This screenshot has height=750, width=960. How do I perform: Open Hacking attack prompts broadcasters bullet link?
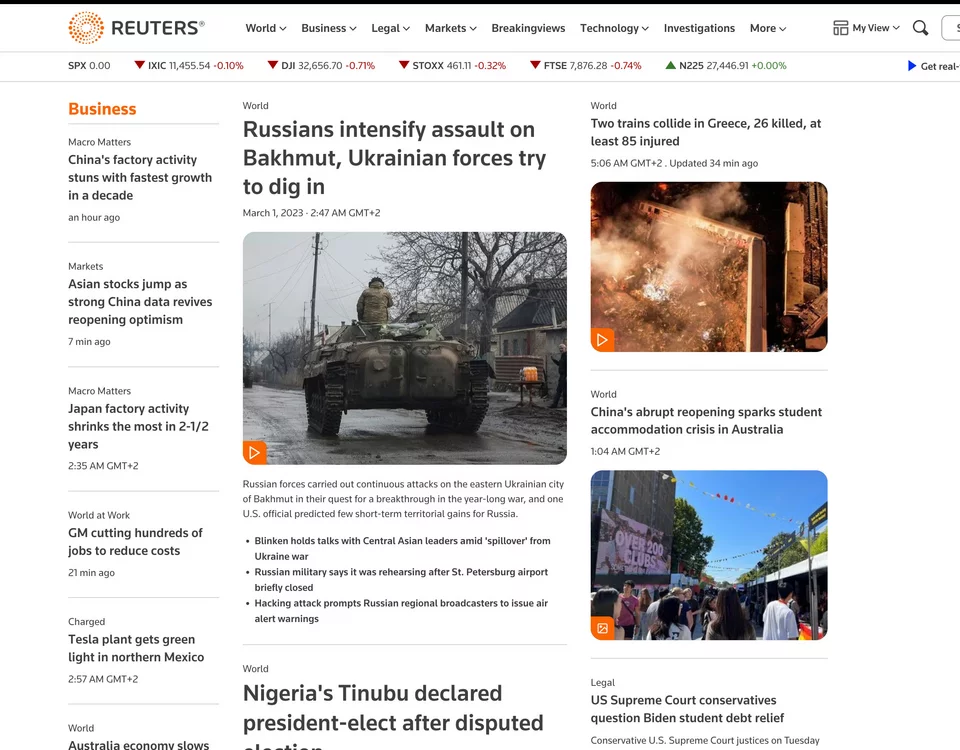pos(401,611)
